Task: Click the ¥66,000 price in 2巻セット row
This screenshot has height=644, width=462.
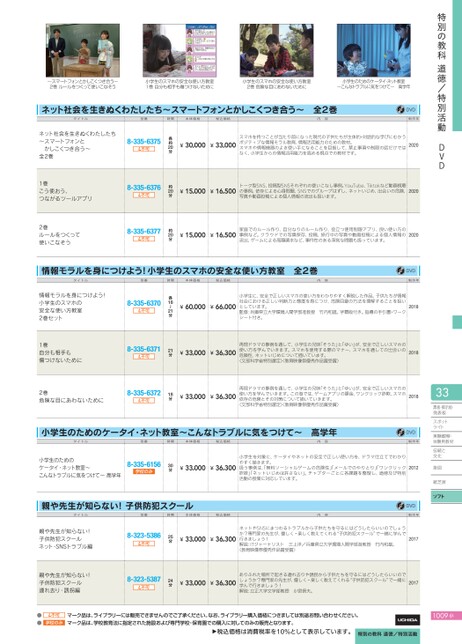Action: tap(223, 307)
